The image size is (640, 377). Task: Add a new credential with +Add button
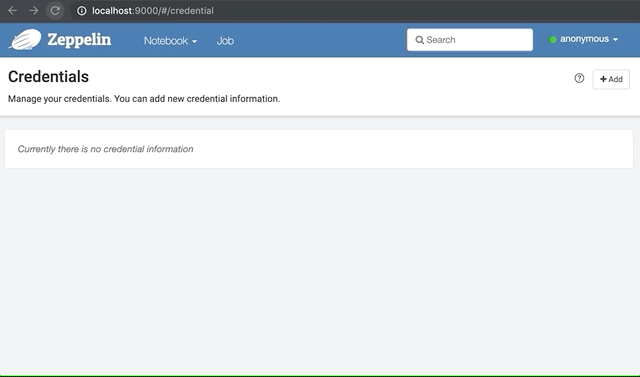pyautogui.click(x=611, y=79)
